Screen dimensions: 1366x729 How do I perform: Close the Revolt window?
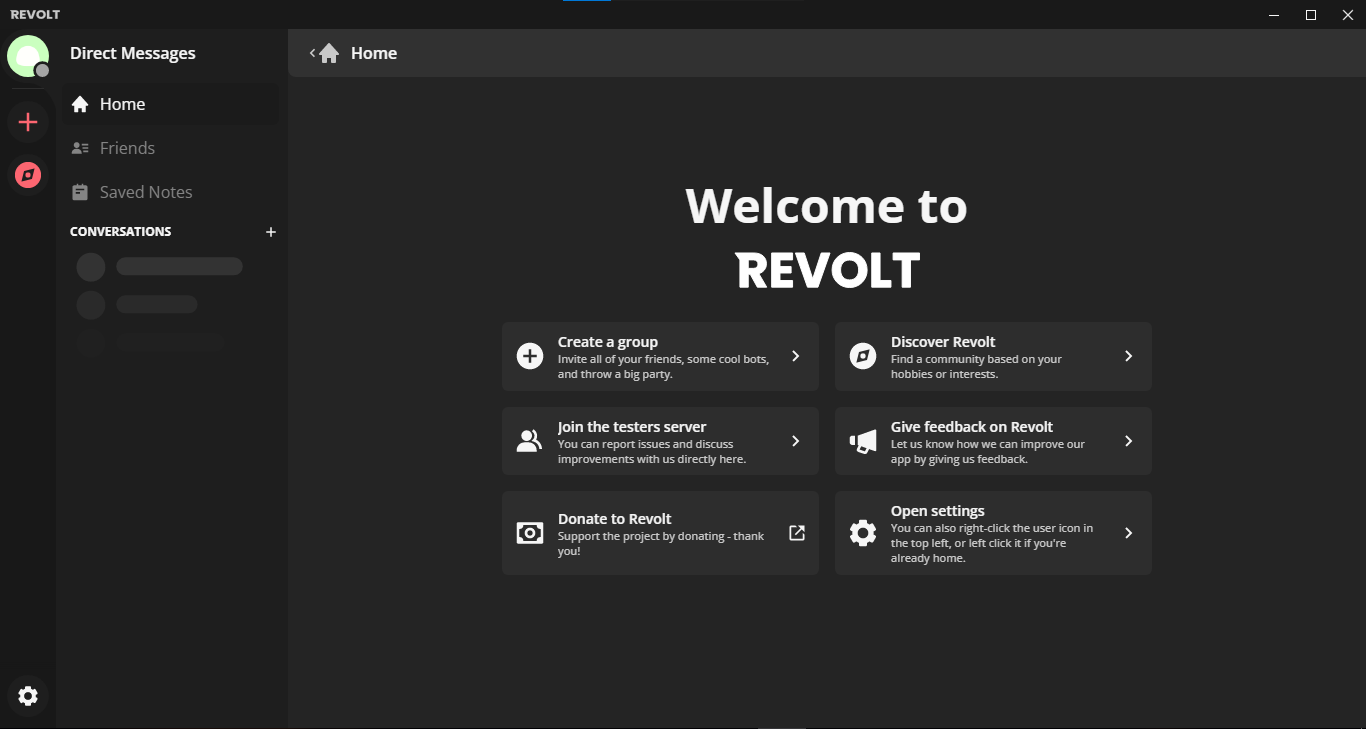[x=1347, y=15]
